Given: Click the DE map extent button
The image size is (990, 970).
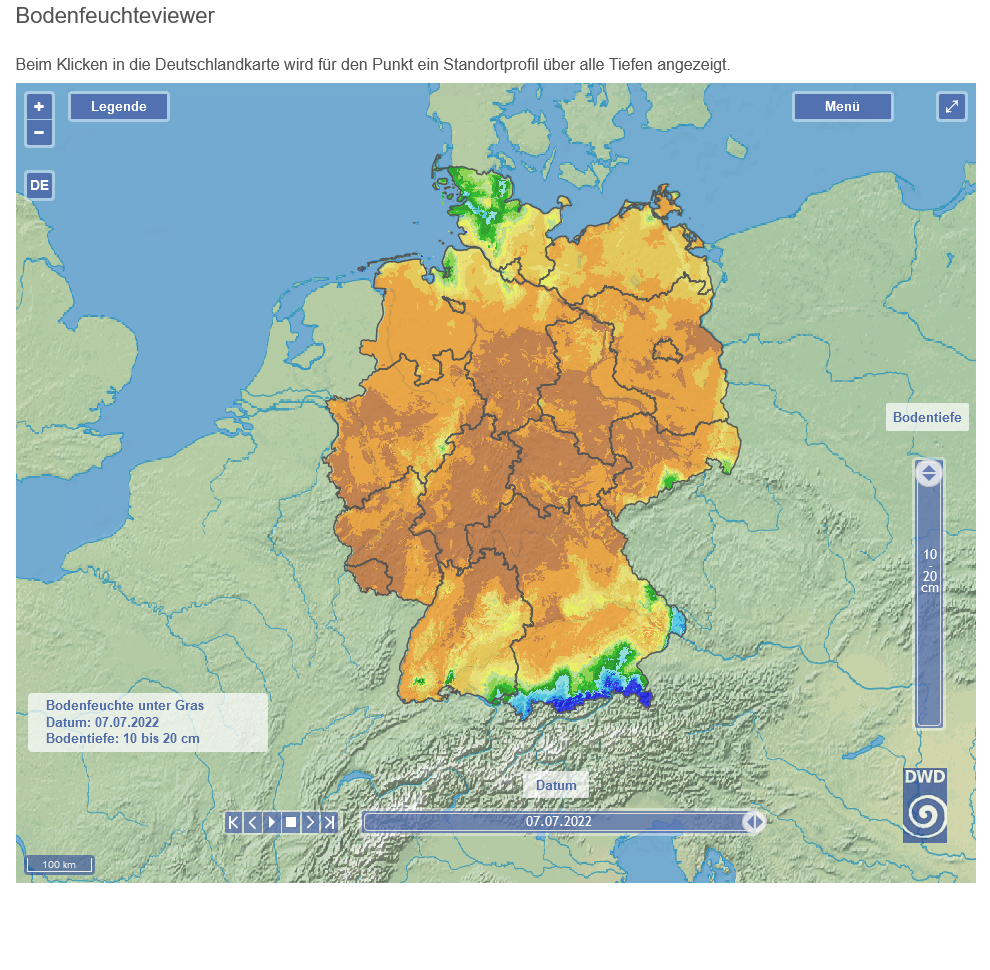Looking at the screenshot, I should [39, 185].
